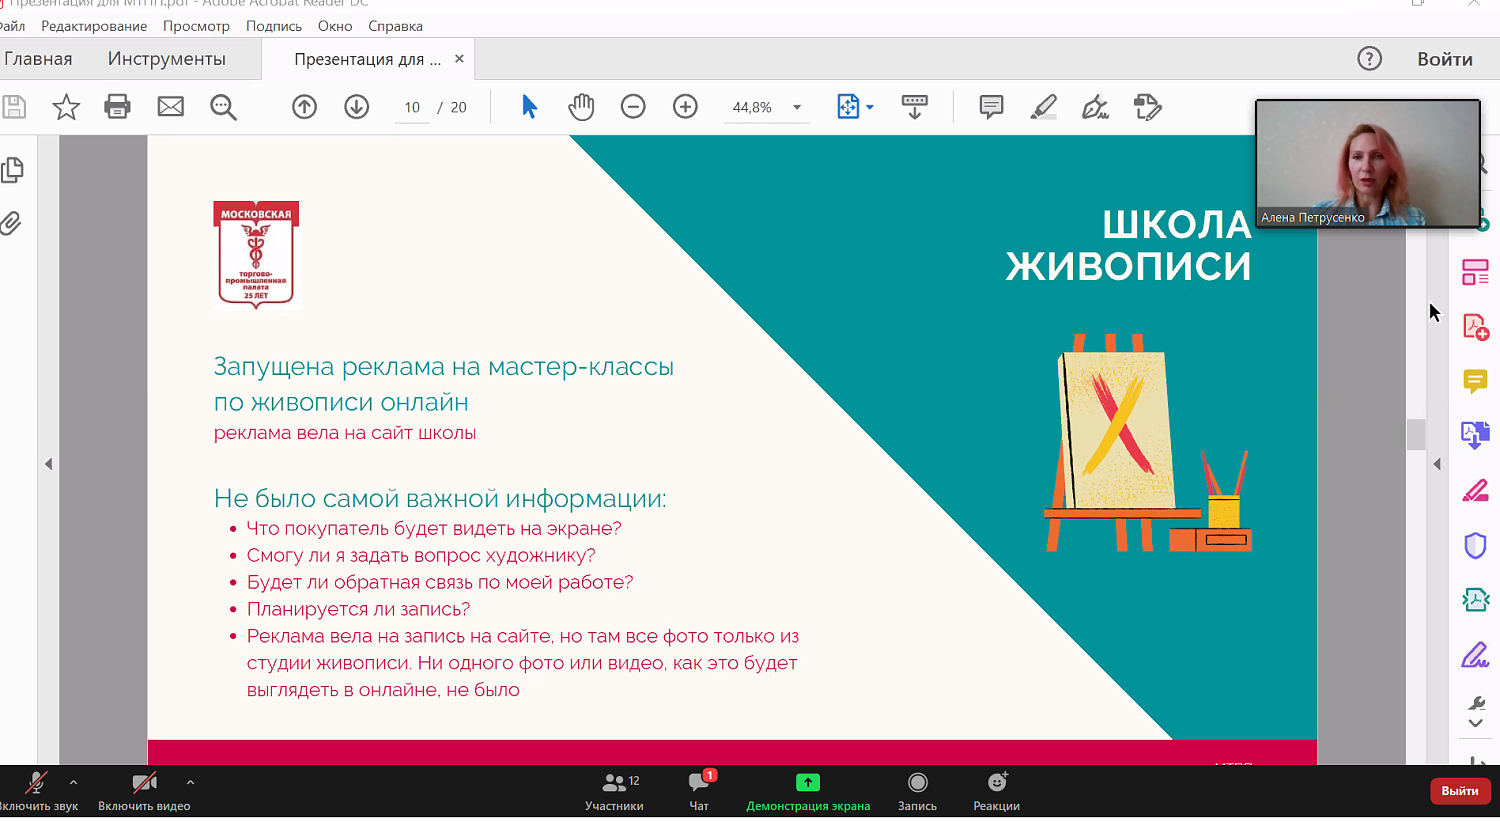Open the Подпись menu
Image resolution: width=1500 pixels, height=822 pixels.
coord(274,26)
